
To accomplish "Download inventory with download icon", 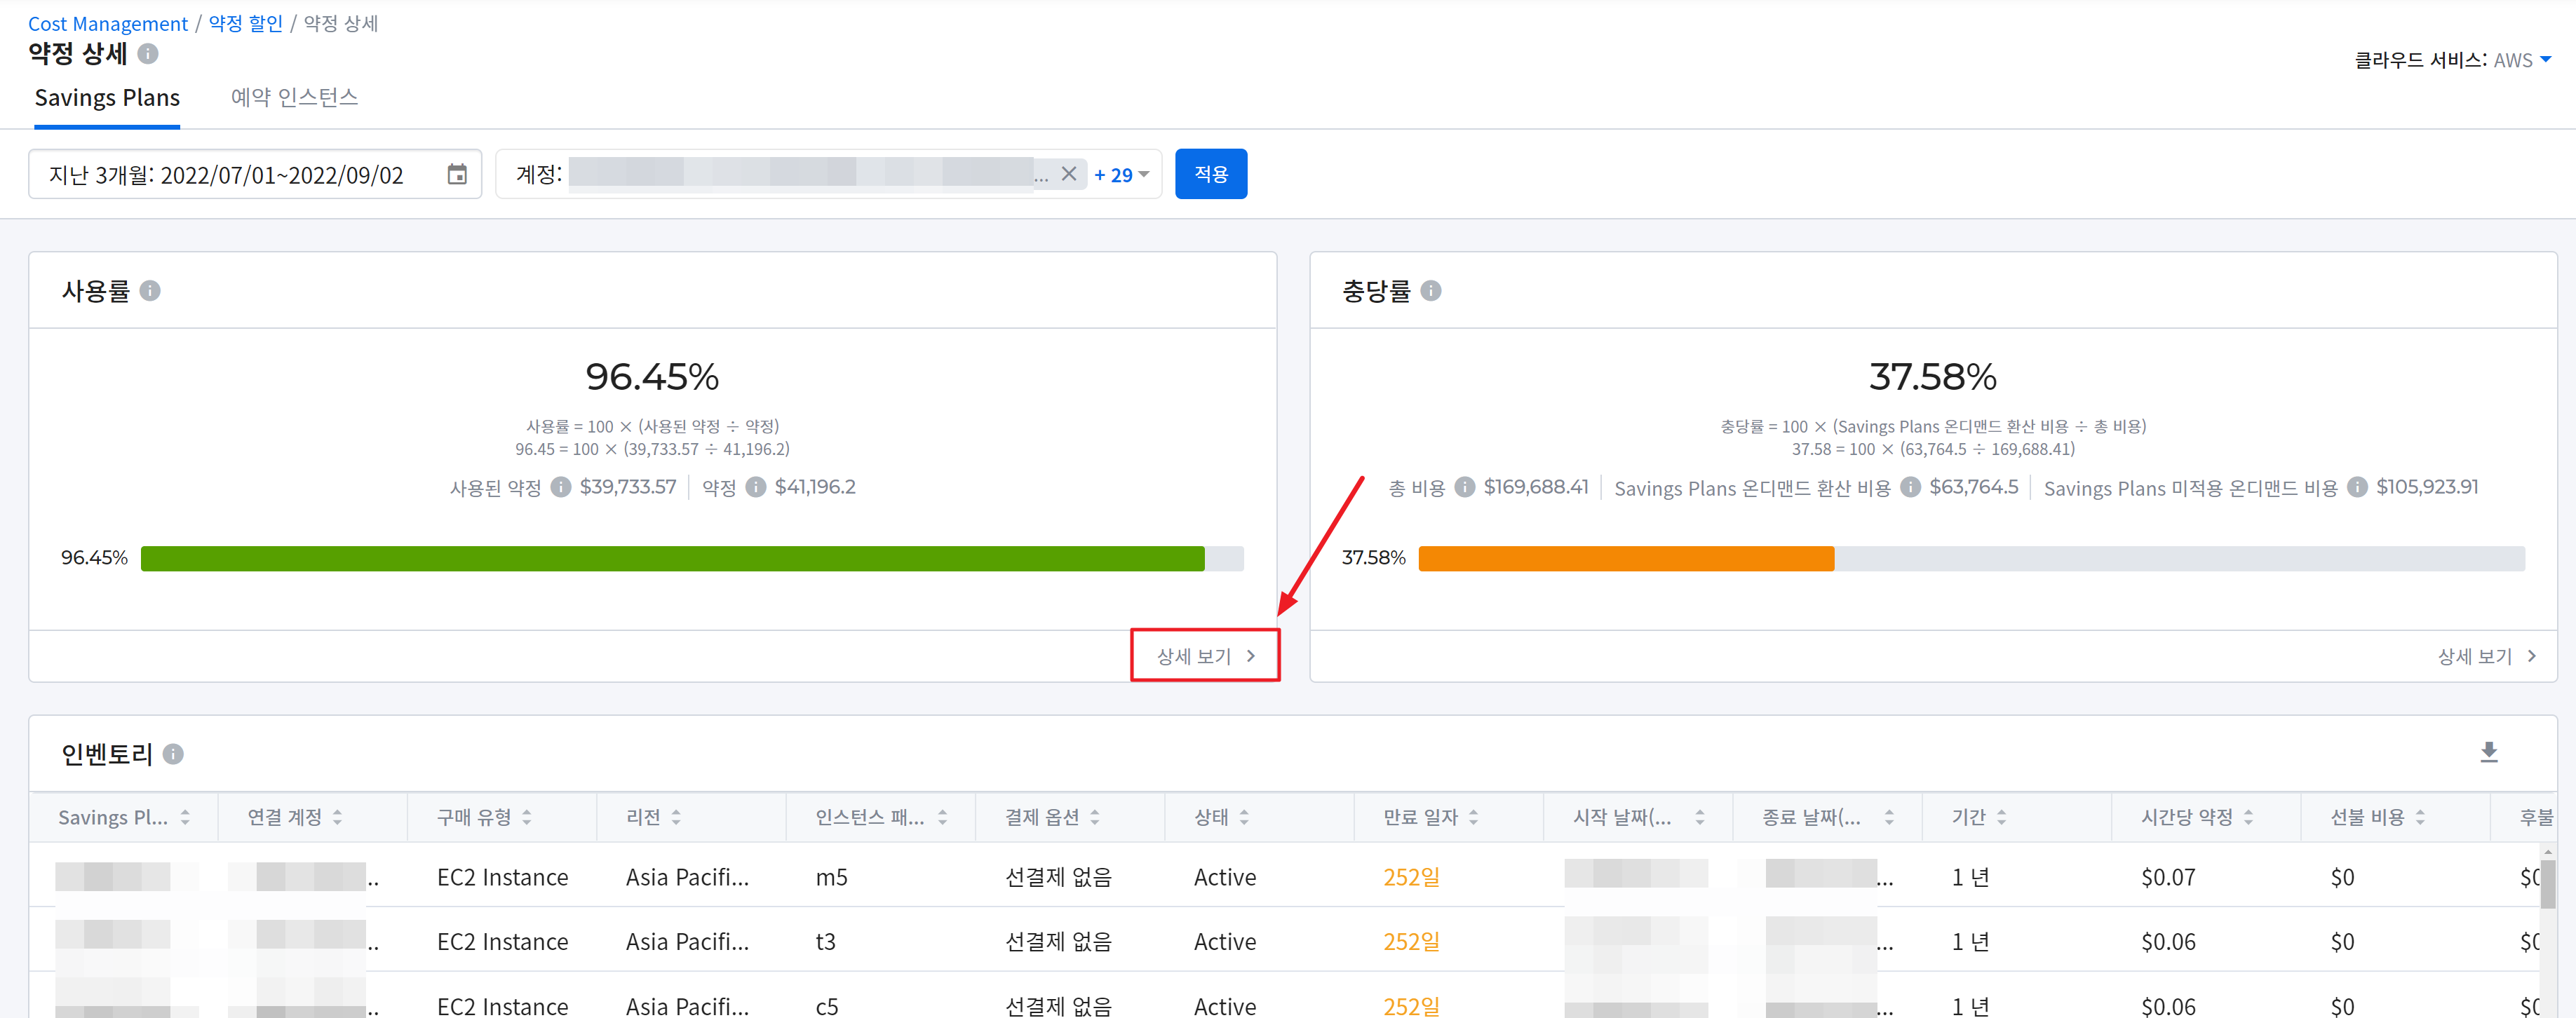I will 2489,752.
